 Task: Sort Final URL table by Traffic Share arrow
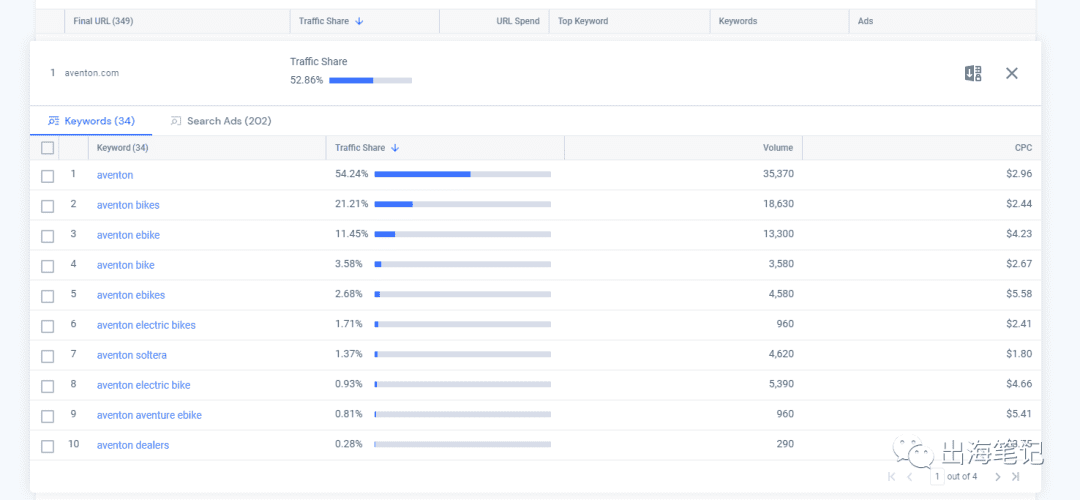coord(359,21)
